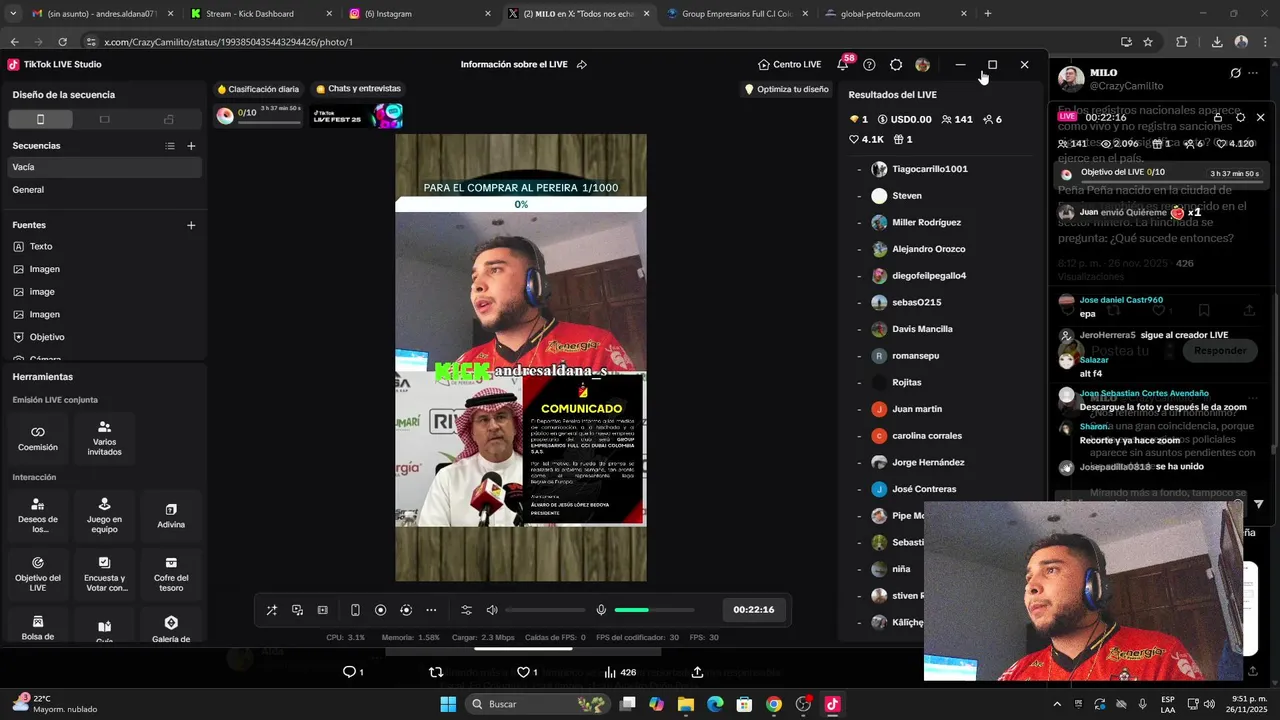Click the phone preview icon in control bar
1280x720 pixels.
355,610
